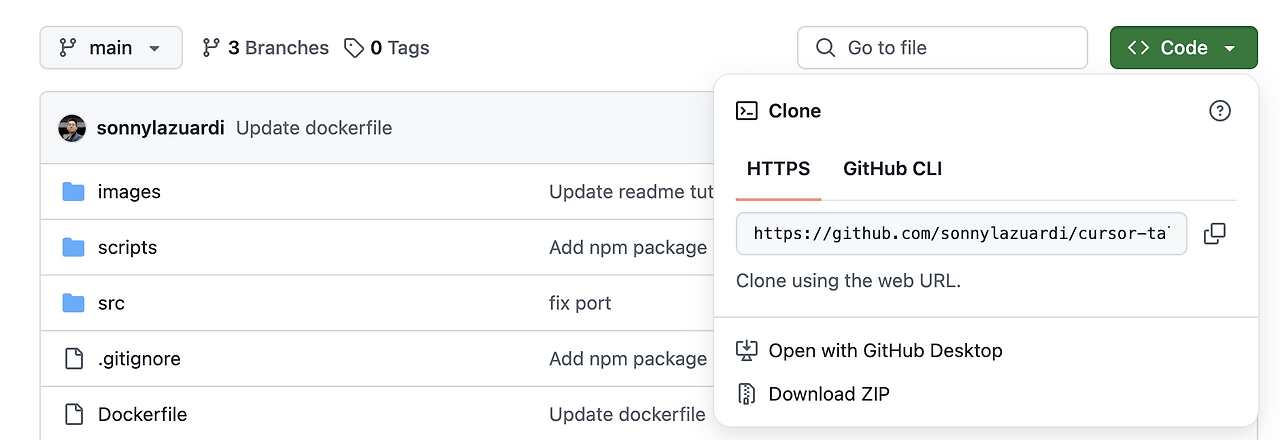Open the 0 Tags link

(387, 48)
